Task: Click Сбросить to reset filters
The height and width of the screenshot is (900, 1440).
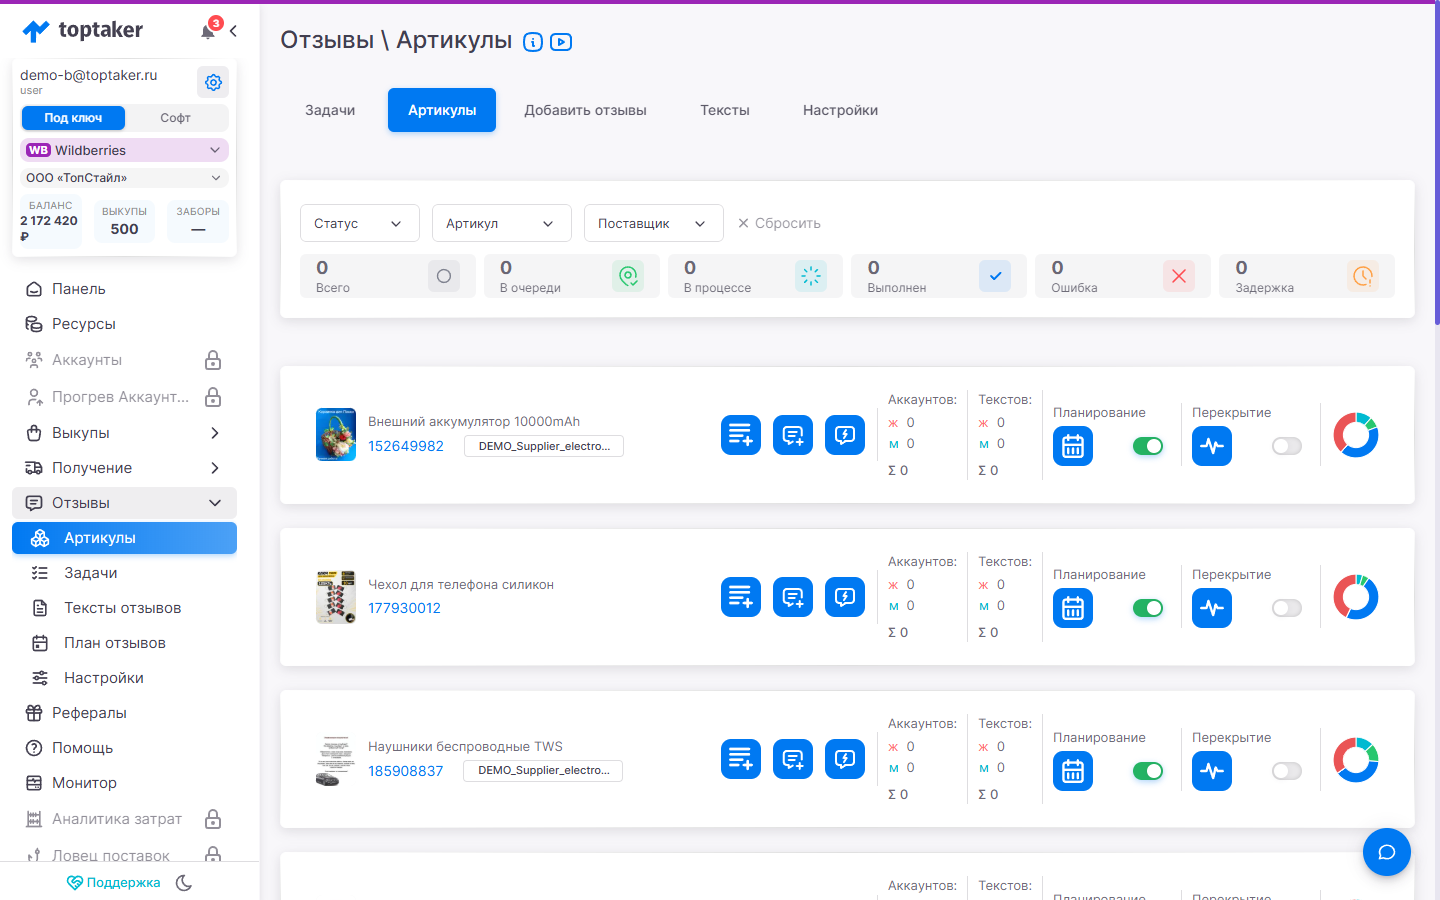Action: pyautogui.click(x=779, y=223)
